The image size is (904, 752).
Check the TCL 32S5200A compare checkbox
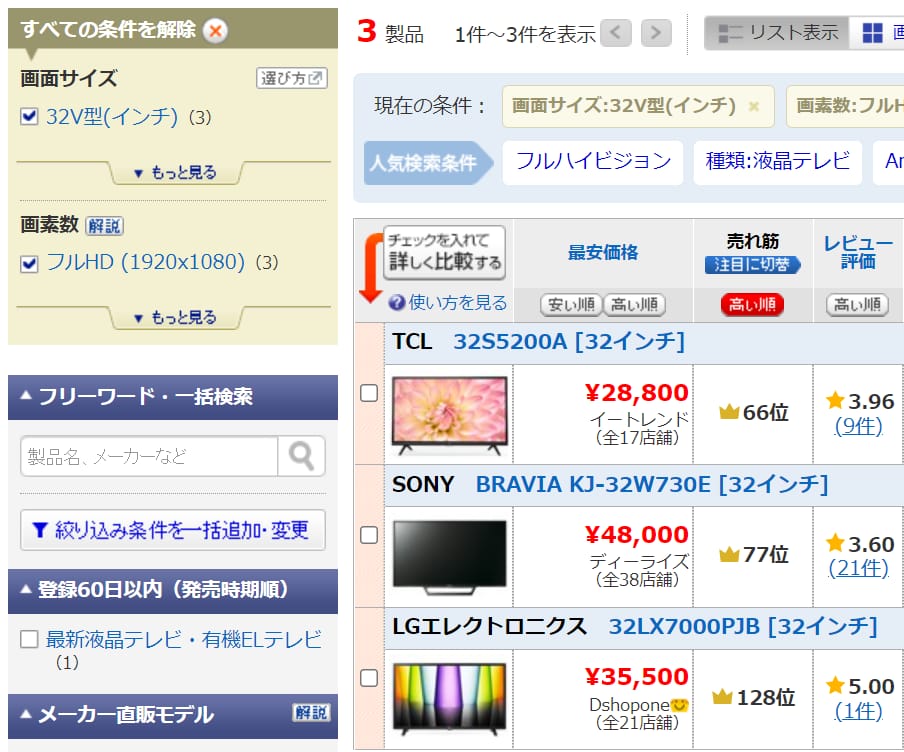coord(369,393)
